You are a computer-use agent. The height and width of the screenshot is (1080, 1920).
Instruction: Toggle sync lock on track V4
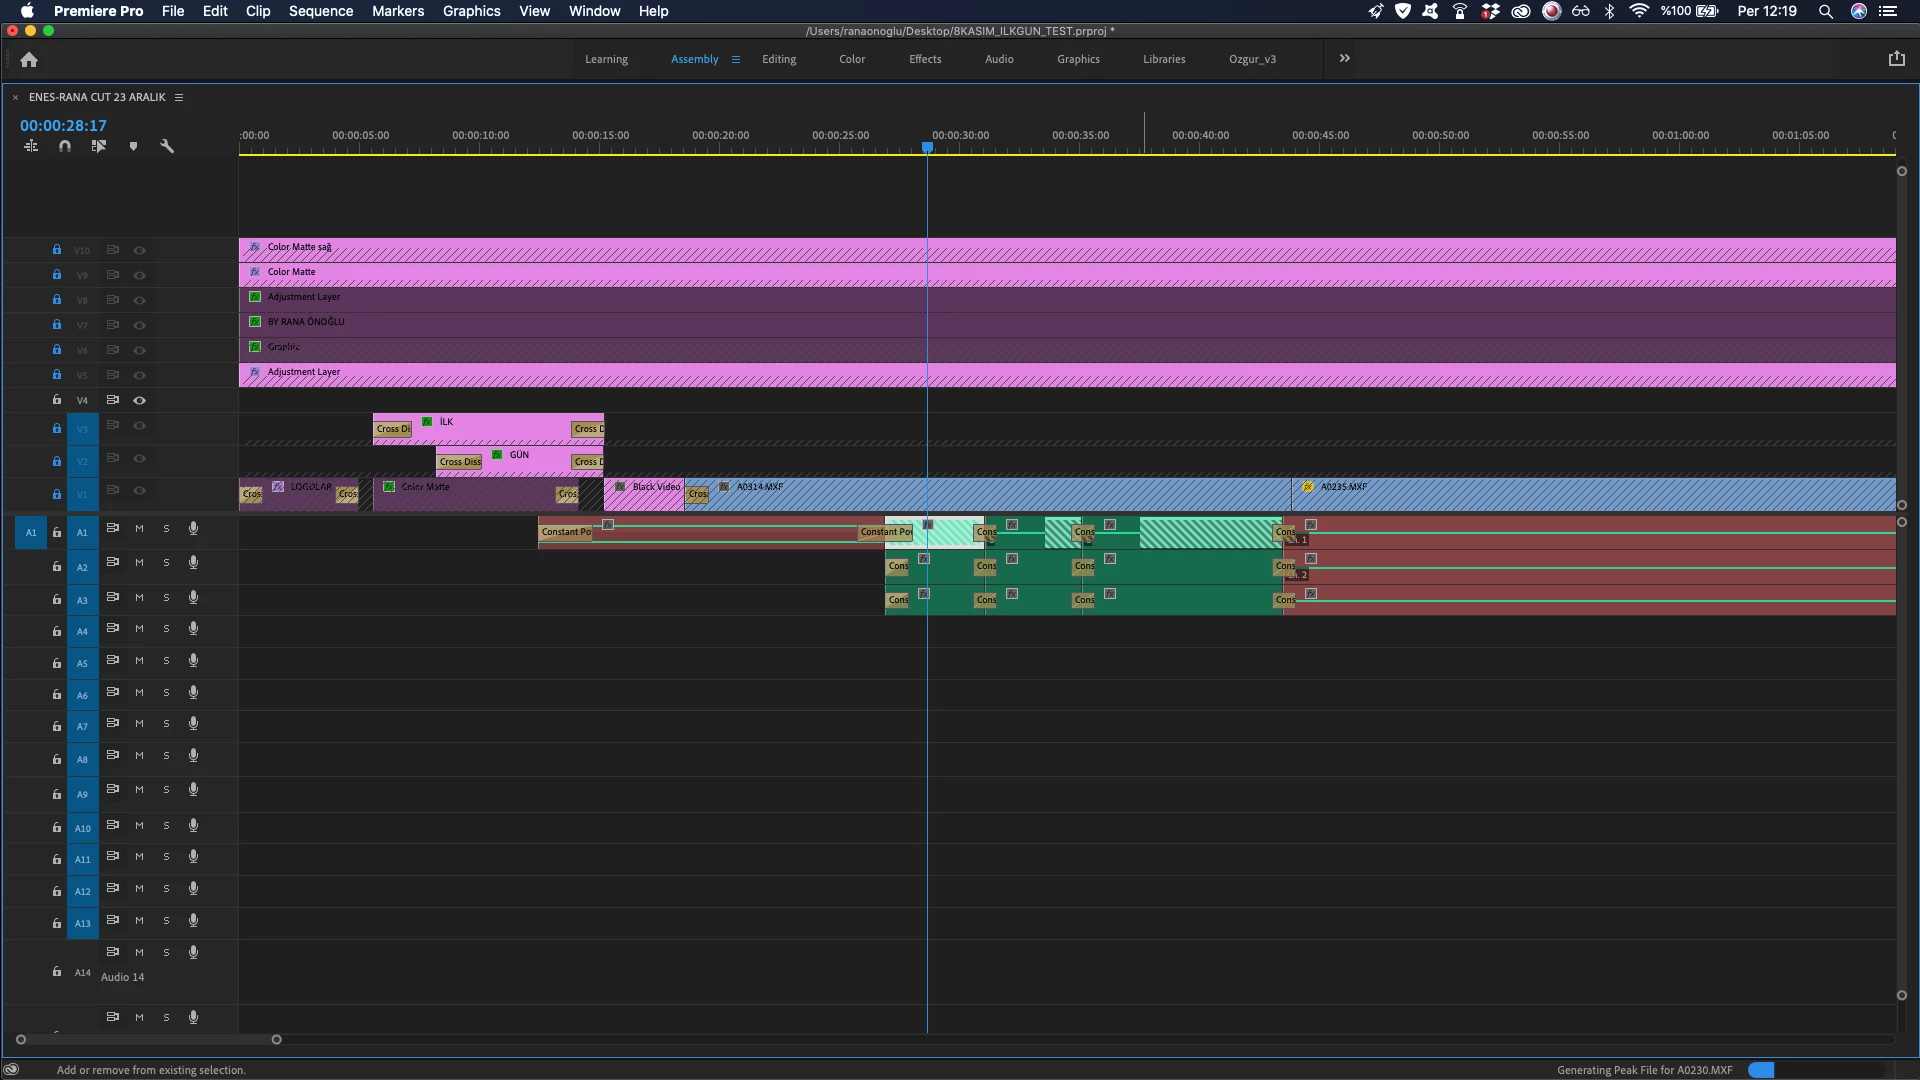[x=113, y=400]
